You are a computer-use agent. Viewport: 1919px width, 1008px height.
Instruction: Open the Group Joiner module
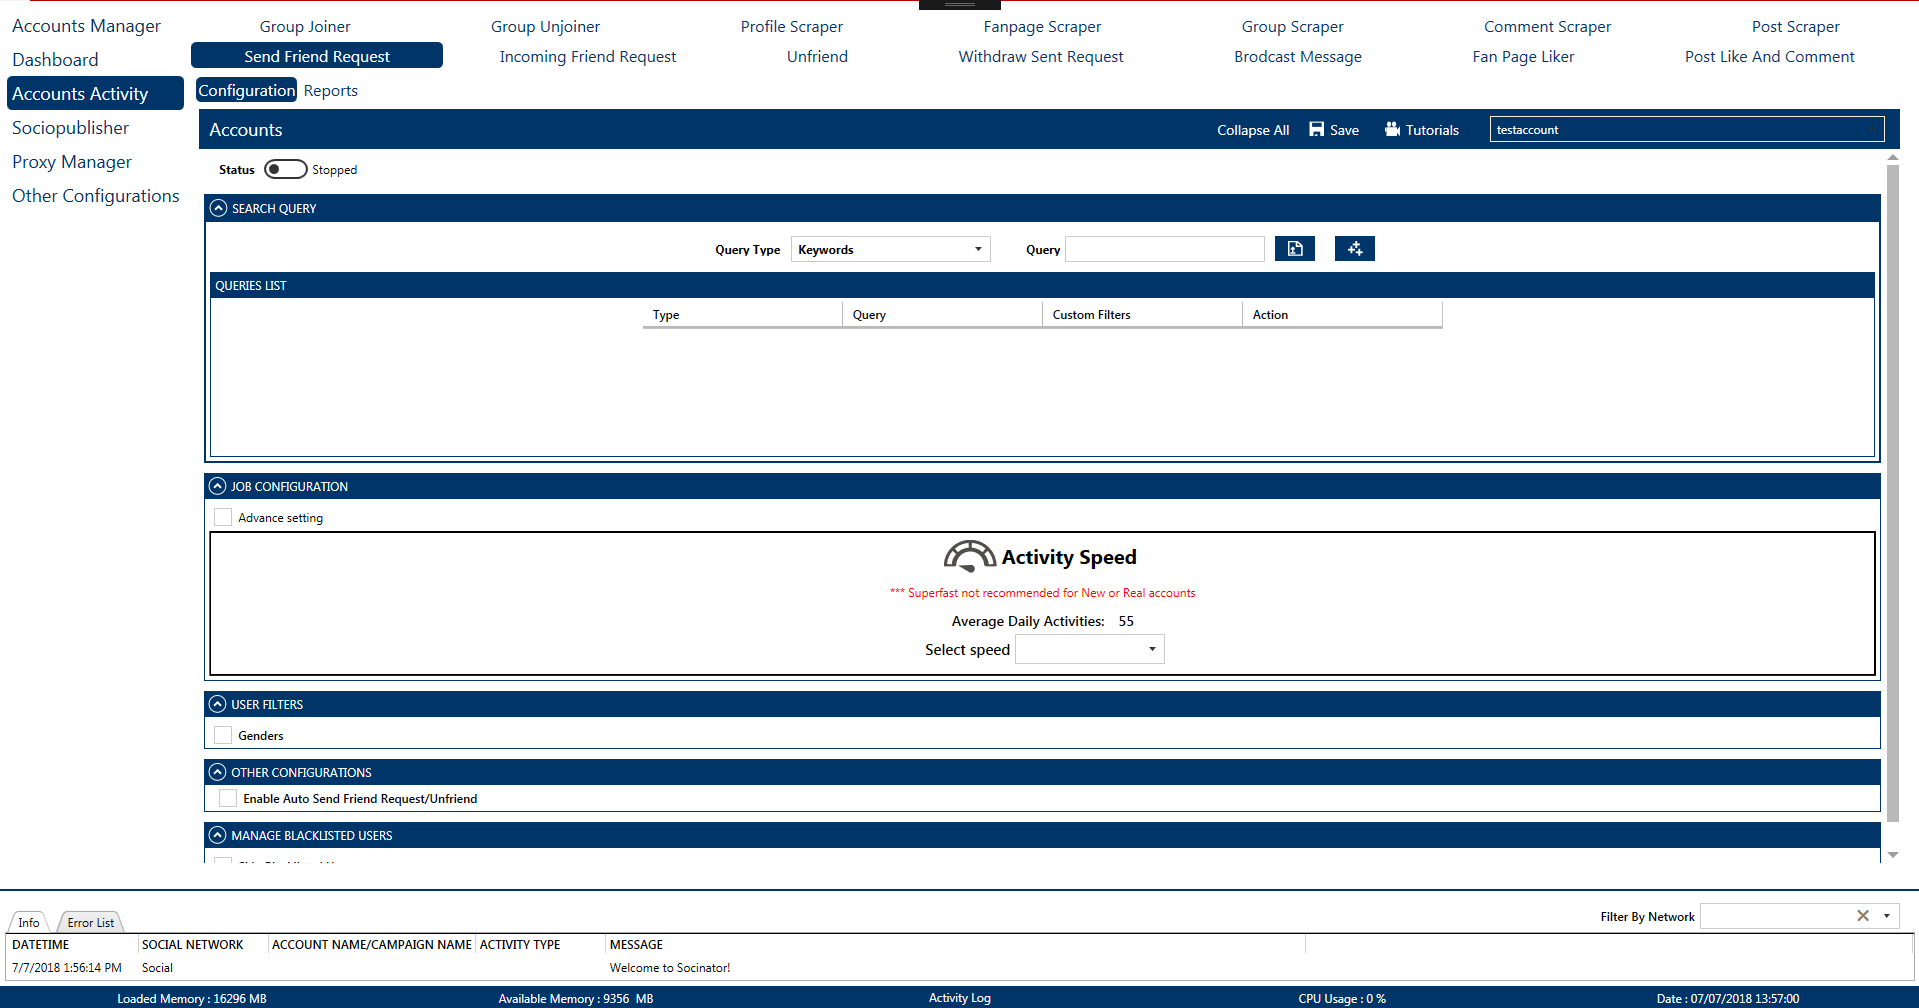[x=305, y=26]
